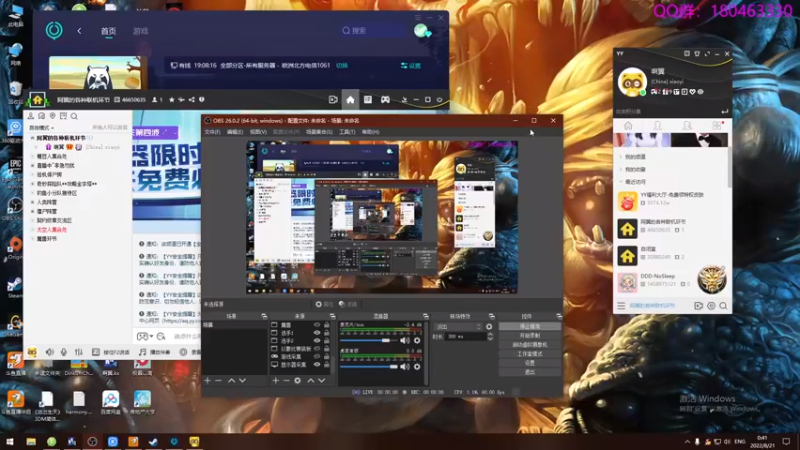The width and height of the screenshot is (800, 450).
Task: Lock the 选手1 source
Action: [327, 333]
